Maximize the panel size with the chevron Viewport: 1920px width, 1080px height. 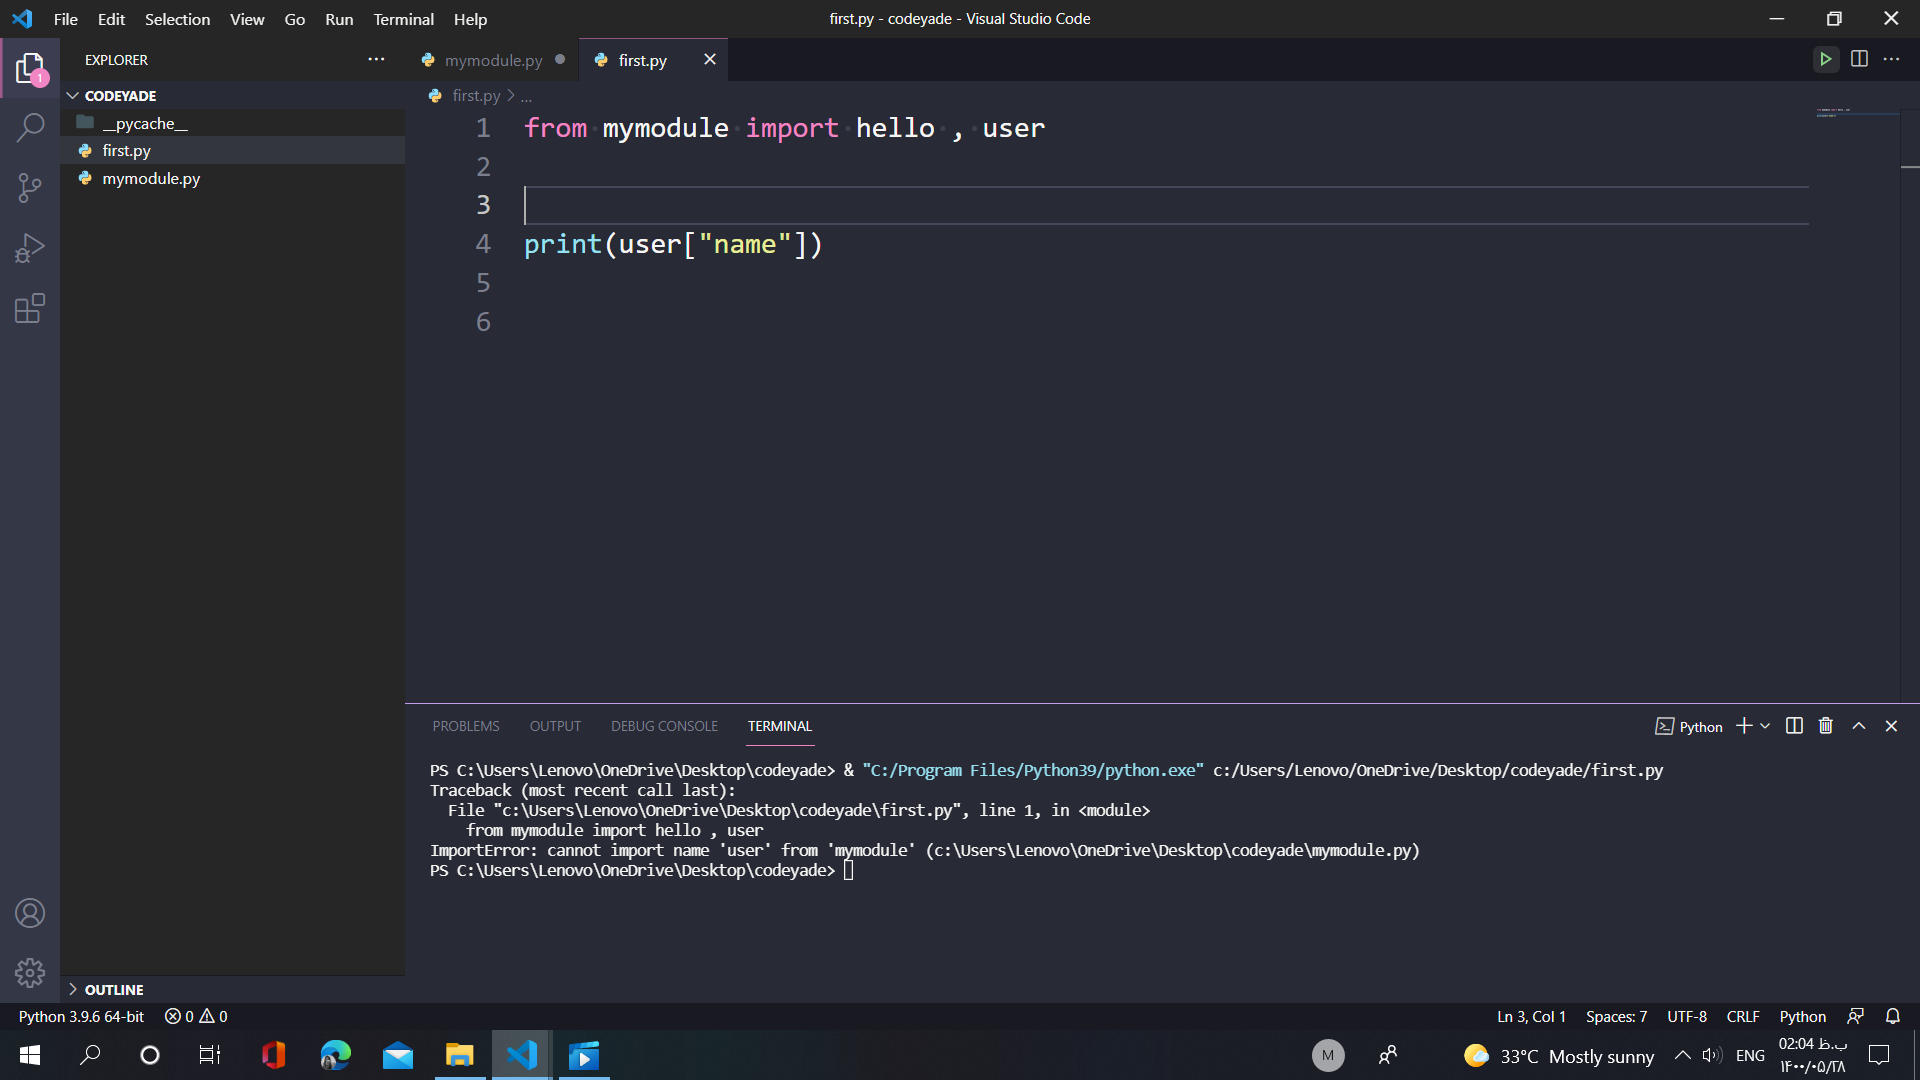[x=1859, y=726]
